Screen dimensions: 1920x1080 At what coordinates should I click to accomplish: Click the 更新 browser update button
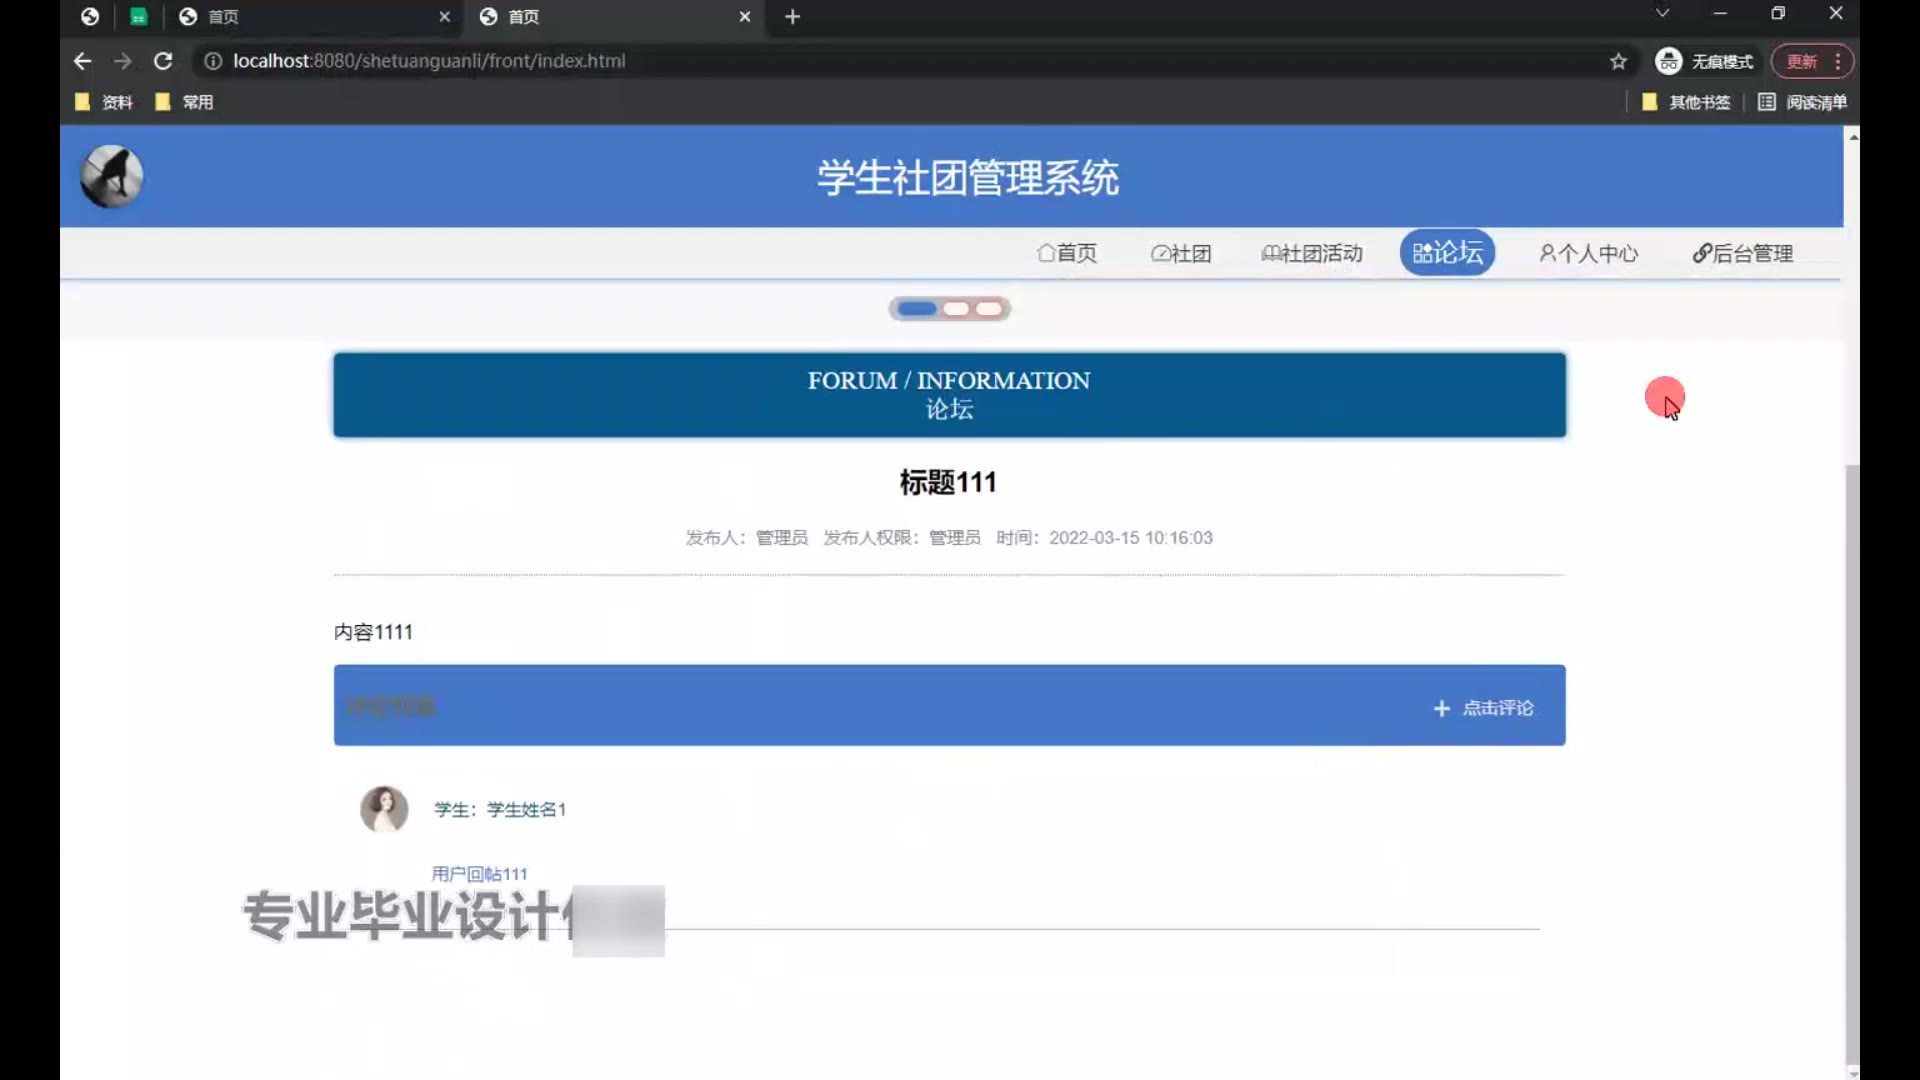pos(1802,61)
